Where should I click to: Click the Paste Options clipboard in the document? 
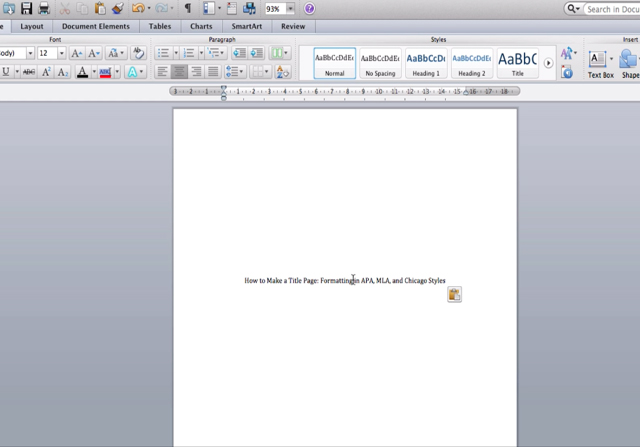coord(454,294)
